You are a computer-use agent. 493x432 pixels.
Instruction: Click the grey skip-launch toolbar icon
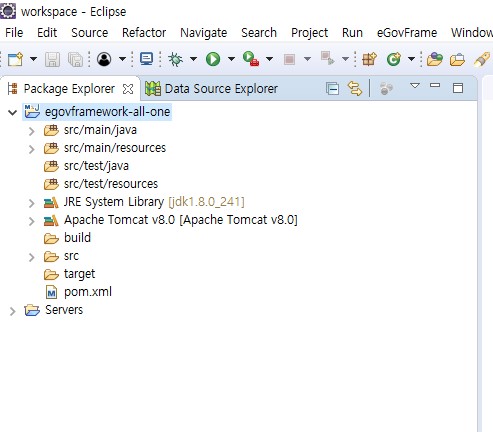[327, 59]
